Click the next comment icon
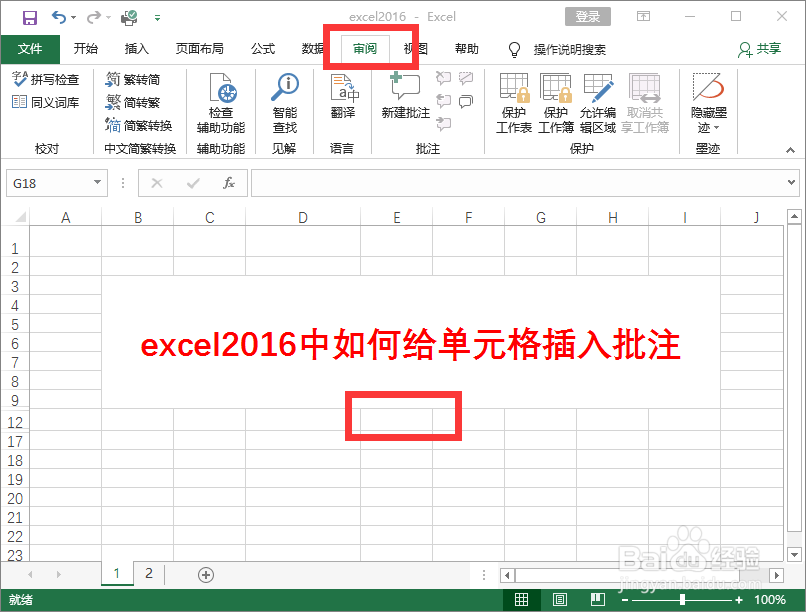 (x=444, y=123)
